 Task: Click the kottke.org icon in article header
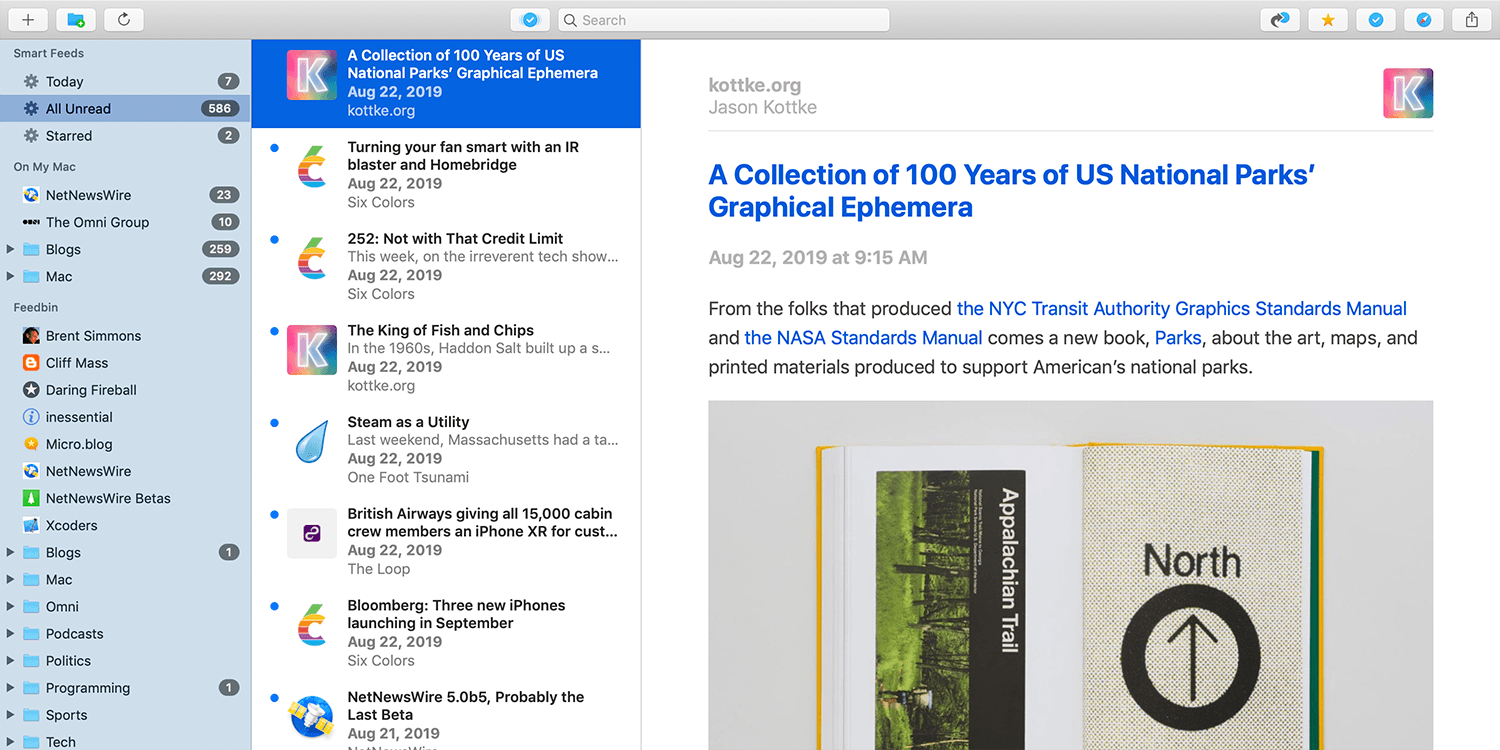click(x=1407, y=93)
